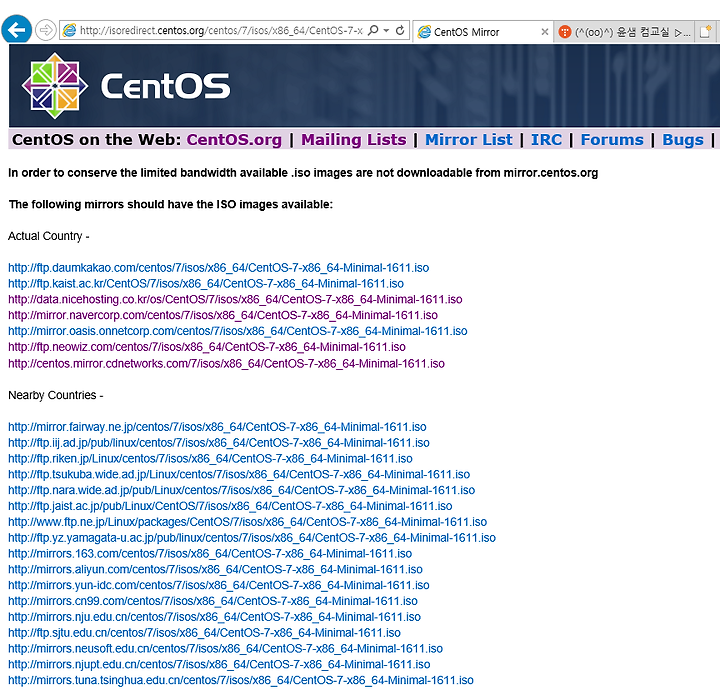720x690 pixels.
Task: Click the CentOS logo in the banner
Action: [x=125, y=86]
